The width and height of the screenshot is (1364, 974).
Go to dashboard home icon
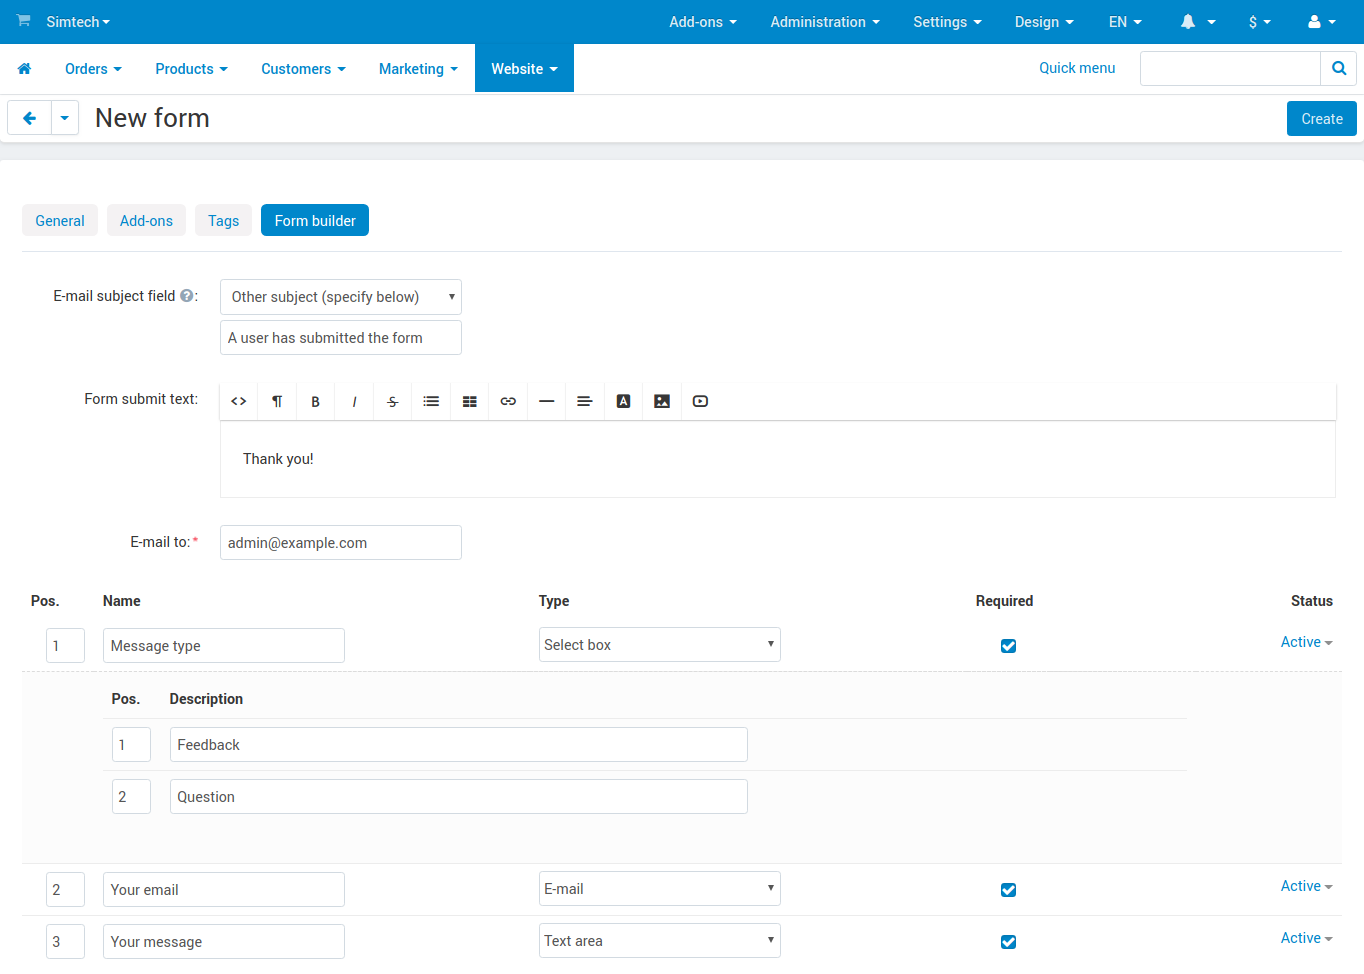coord(24,69)
